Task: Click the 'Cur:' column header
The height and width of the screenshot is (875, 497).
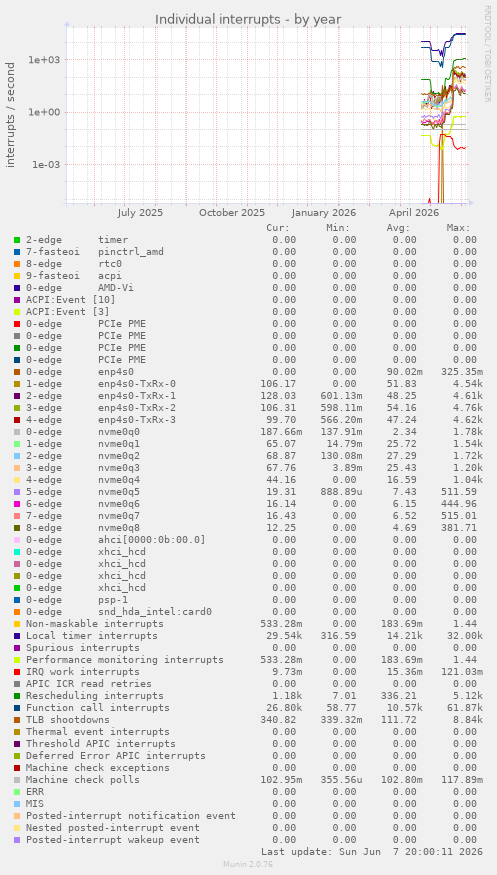Action: (278, 228)
